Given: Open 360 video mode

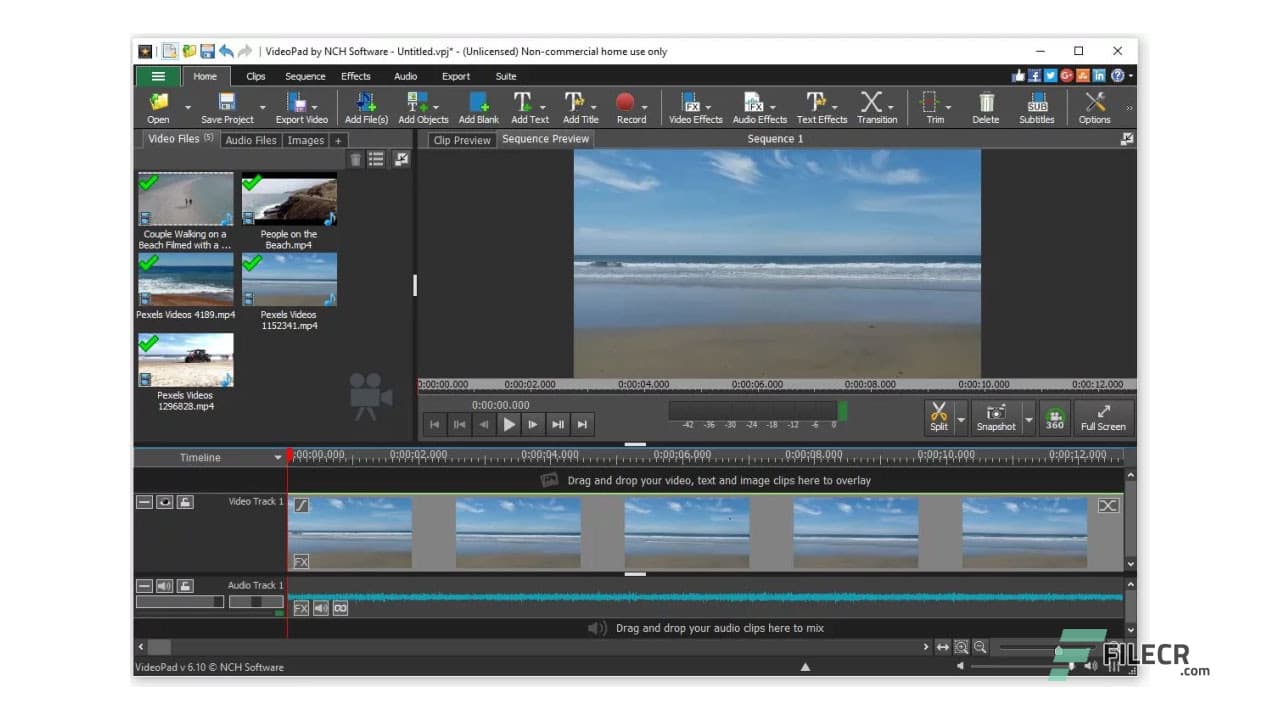Looking at the screenshot, I should click(x=1054, y=417).
